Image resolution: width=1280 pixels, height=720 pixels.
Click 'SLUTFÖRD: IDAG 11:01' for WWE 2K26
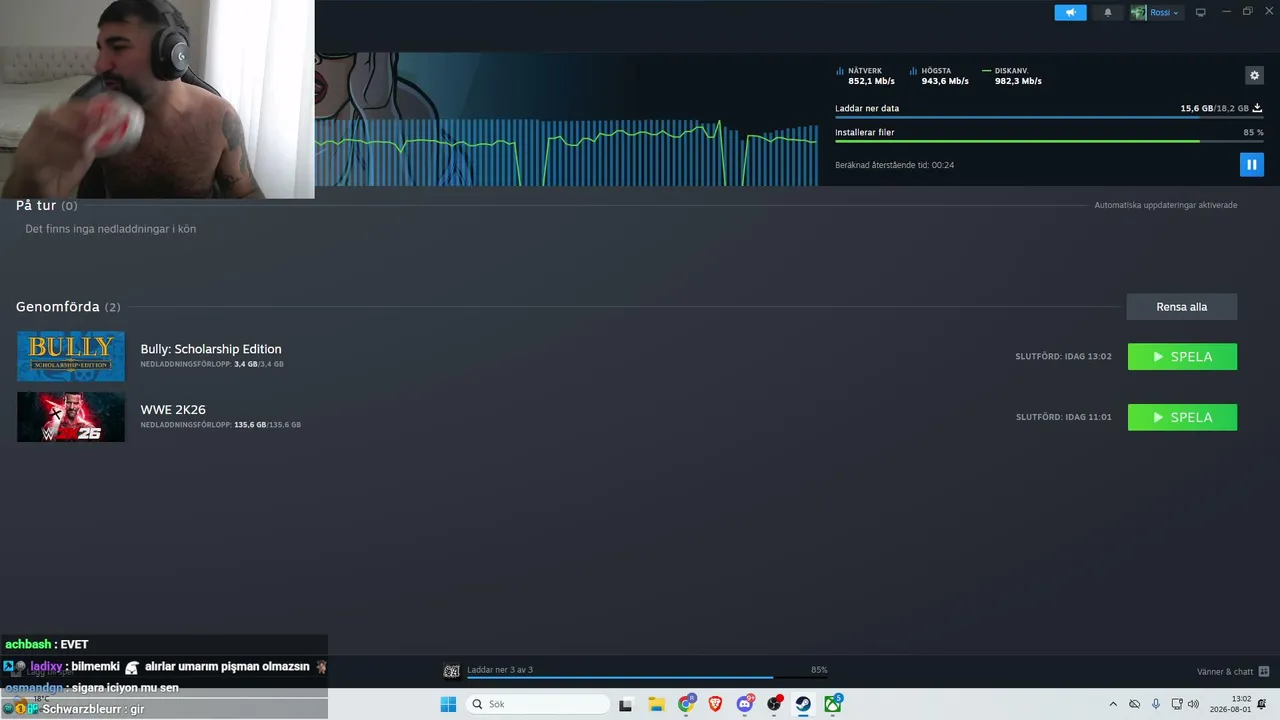[x=1063, y=417]
